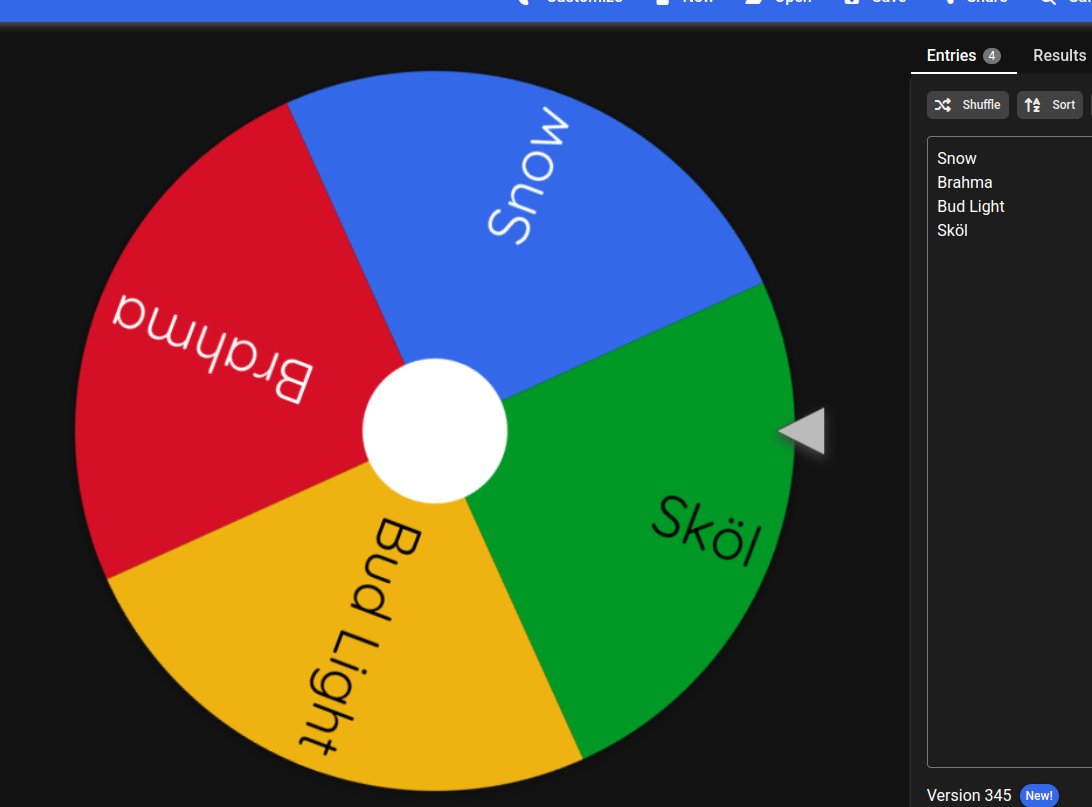Click the "Brahma" line in the entries list
This screenshot has width=1092, height=807.
point(964,182)
